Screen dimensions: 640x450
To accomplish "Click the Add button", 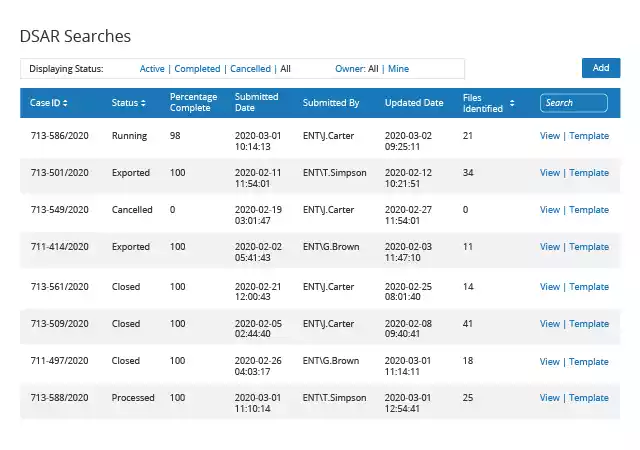I will point(601,68).
